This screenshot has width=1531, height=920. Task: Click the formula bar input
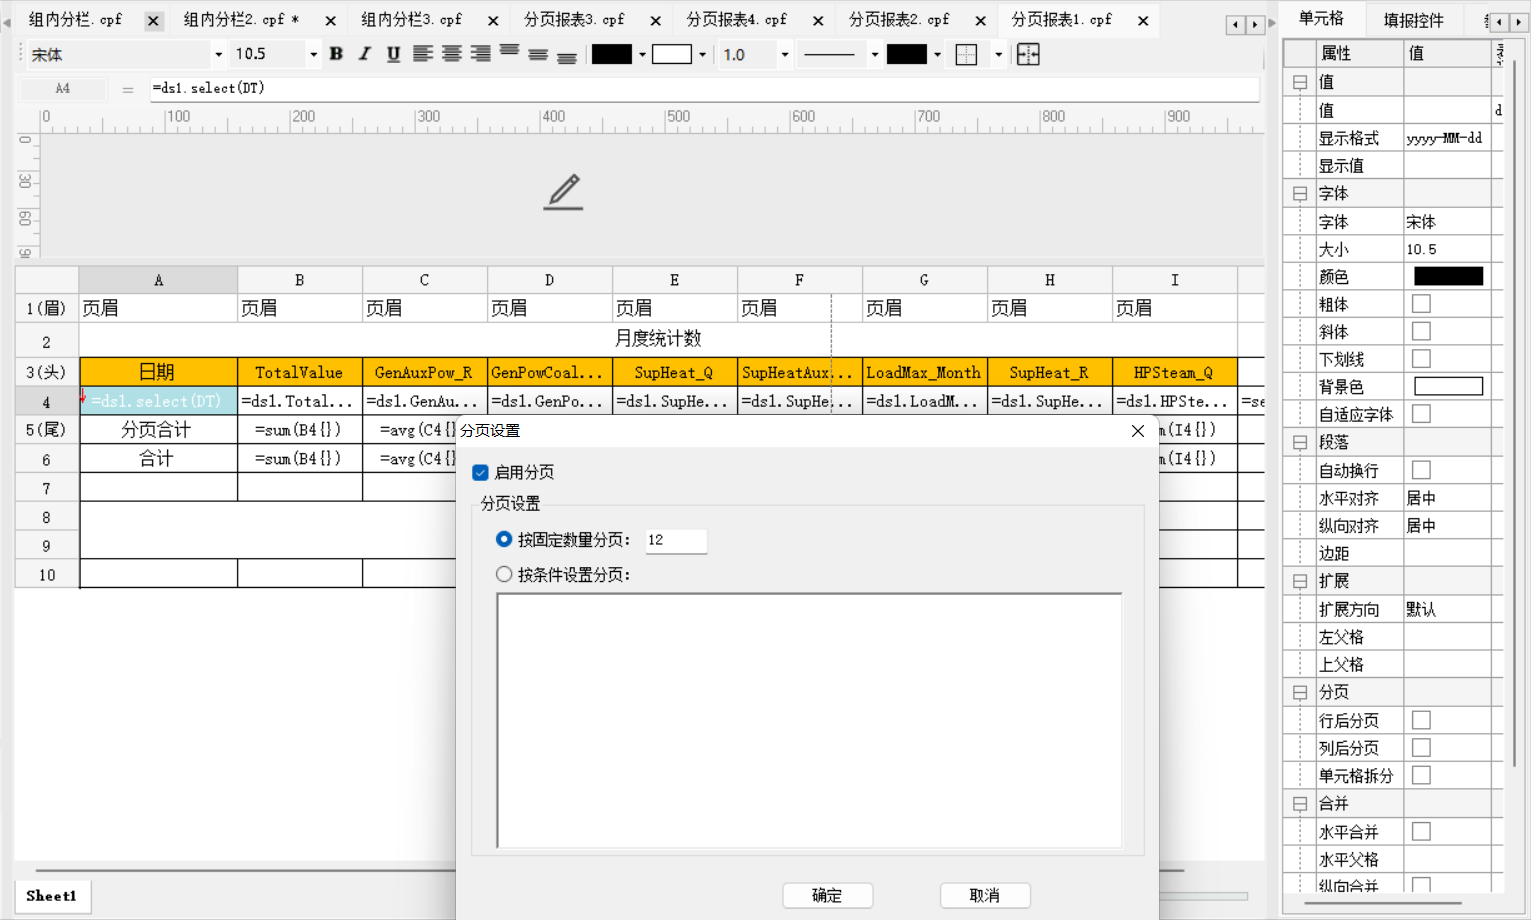pyautogui.click(x=703, y=88)
